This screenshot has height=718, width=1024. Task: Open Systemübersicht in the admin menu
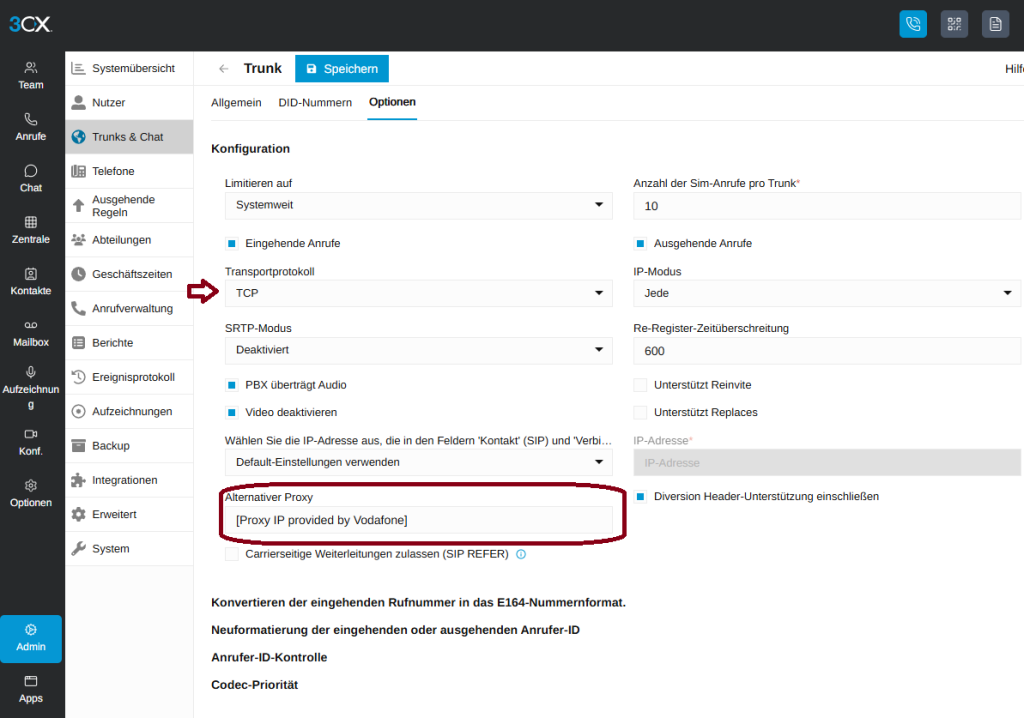129,68
